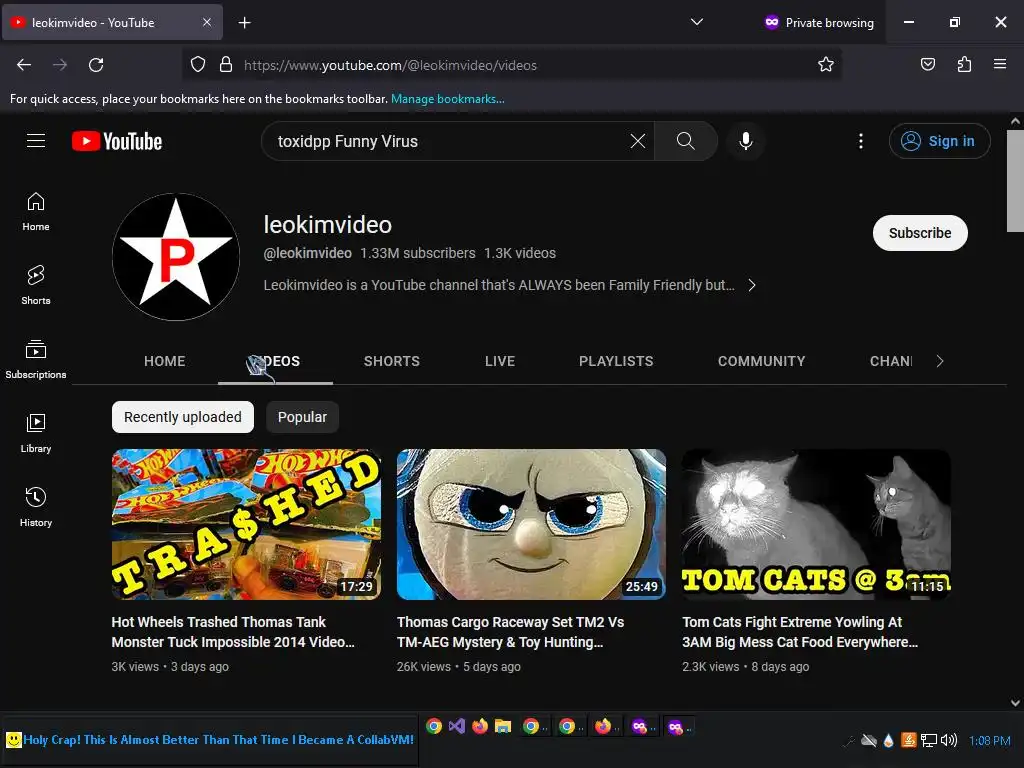Click the 1.33M subscribers text
Viewport: 1024px width, 768px height.
418,253
